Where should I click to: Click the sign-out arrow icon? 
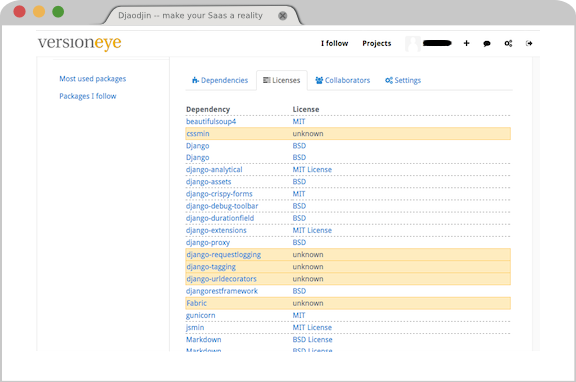pos(529,43)
